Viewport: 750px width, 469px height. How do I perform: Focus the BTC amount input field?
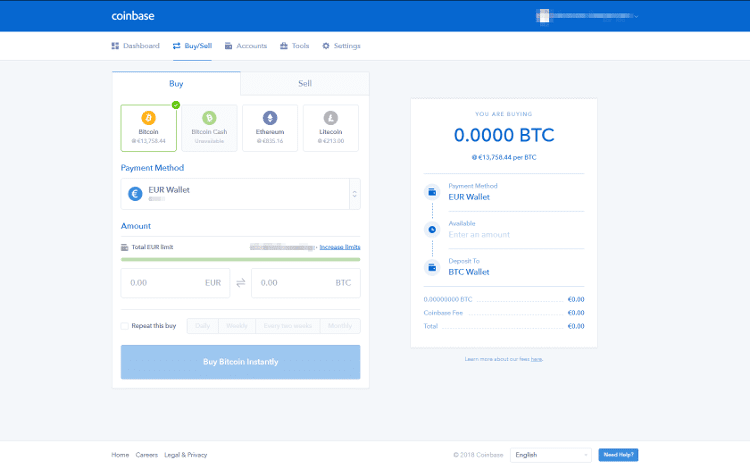[x=306, y=283]
